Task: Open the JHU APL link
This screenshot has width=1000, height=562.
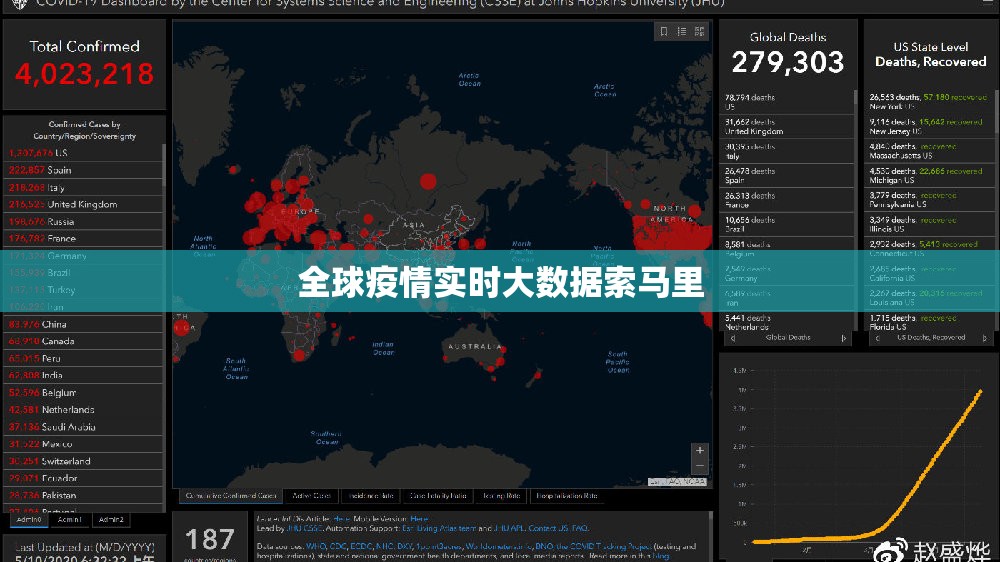Action: (509, 528)
